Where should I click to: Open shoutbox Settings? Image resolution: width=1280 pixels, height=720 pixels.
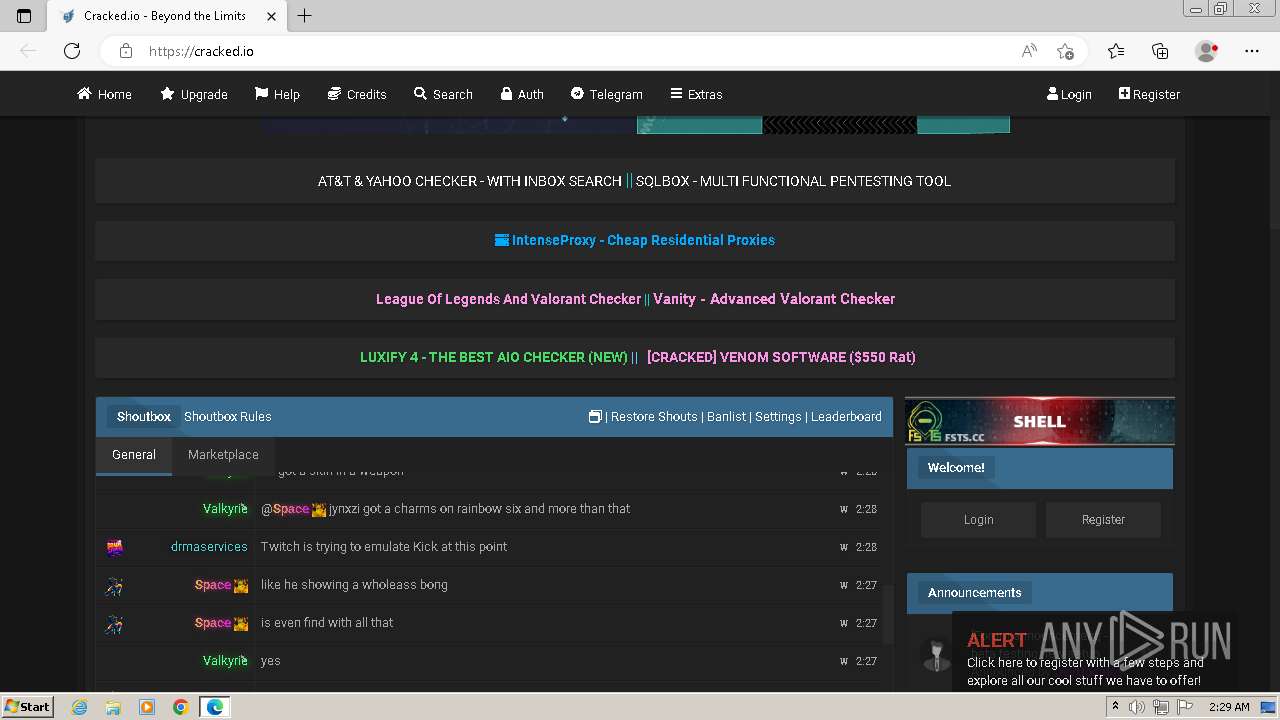[x=778, y=417]
